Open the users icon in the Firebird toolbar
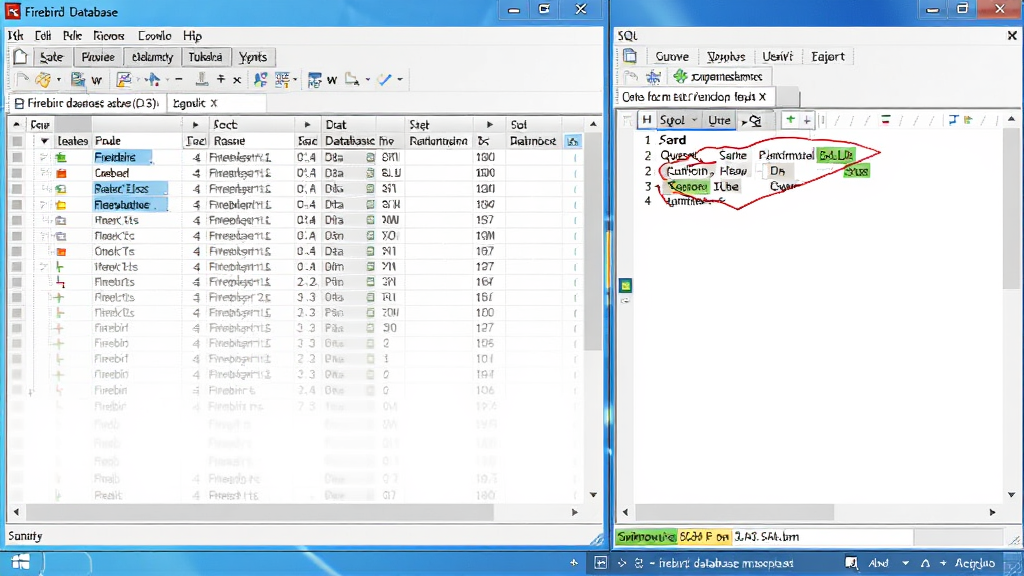The image size is (1024, 576). (x=261, y=80)
